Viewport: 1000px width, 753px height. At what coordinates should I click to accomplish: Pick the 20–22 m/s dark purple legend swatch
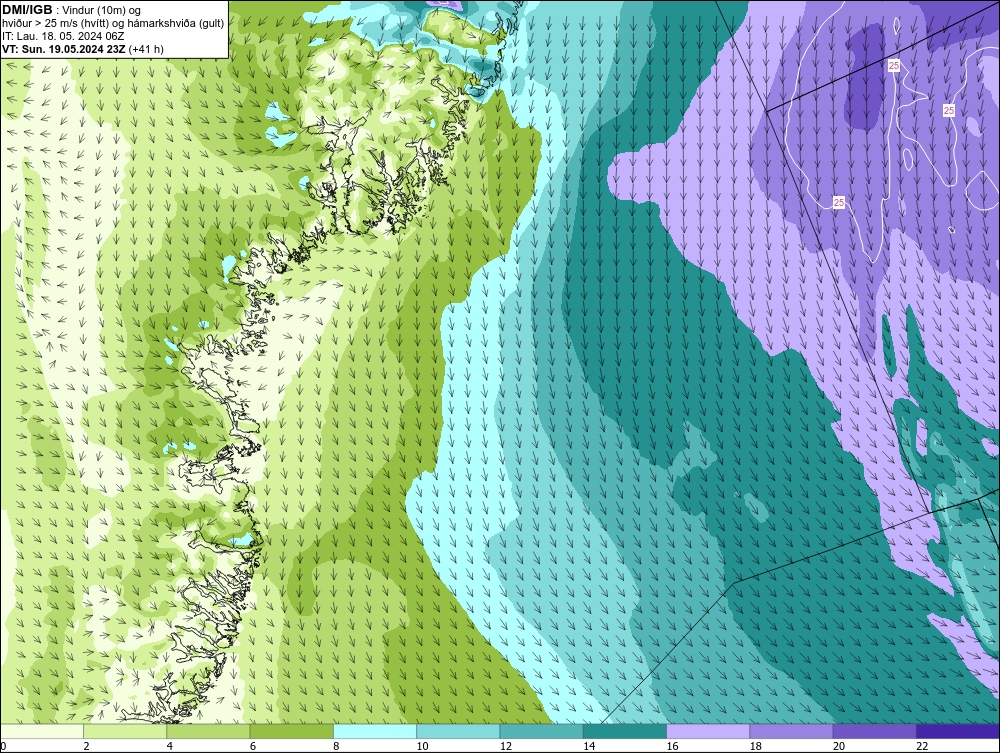(x=874, y=731)
